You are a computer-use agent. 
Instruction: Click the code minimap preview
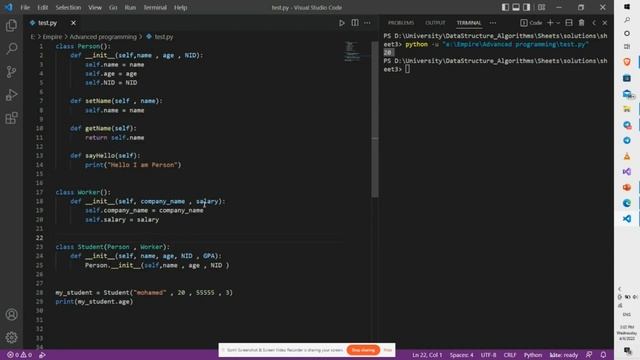coord(351,51)
